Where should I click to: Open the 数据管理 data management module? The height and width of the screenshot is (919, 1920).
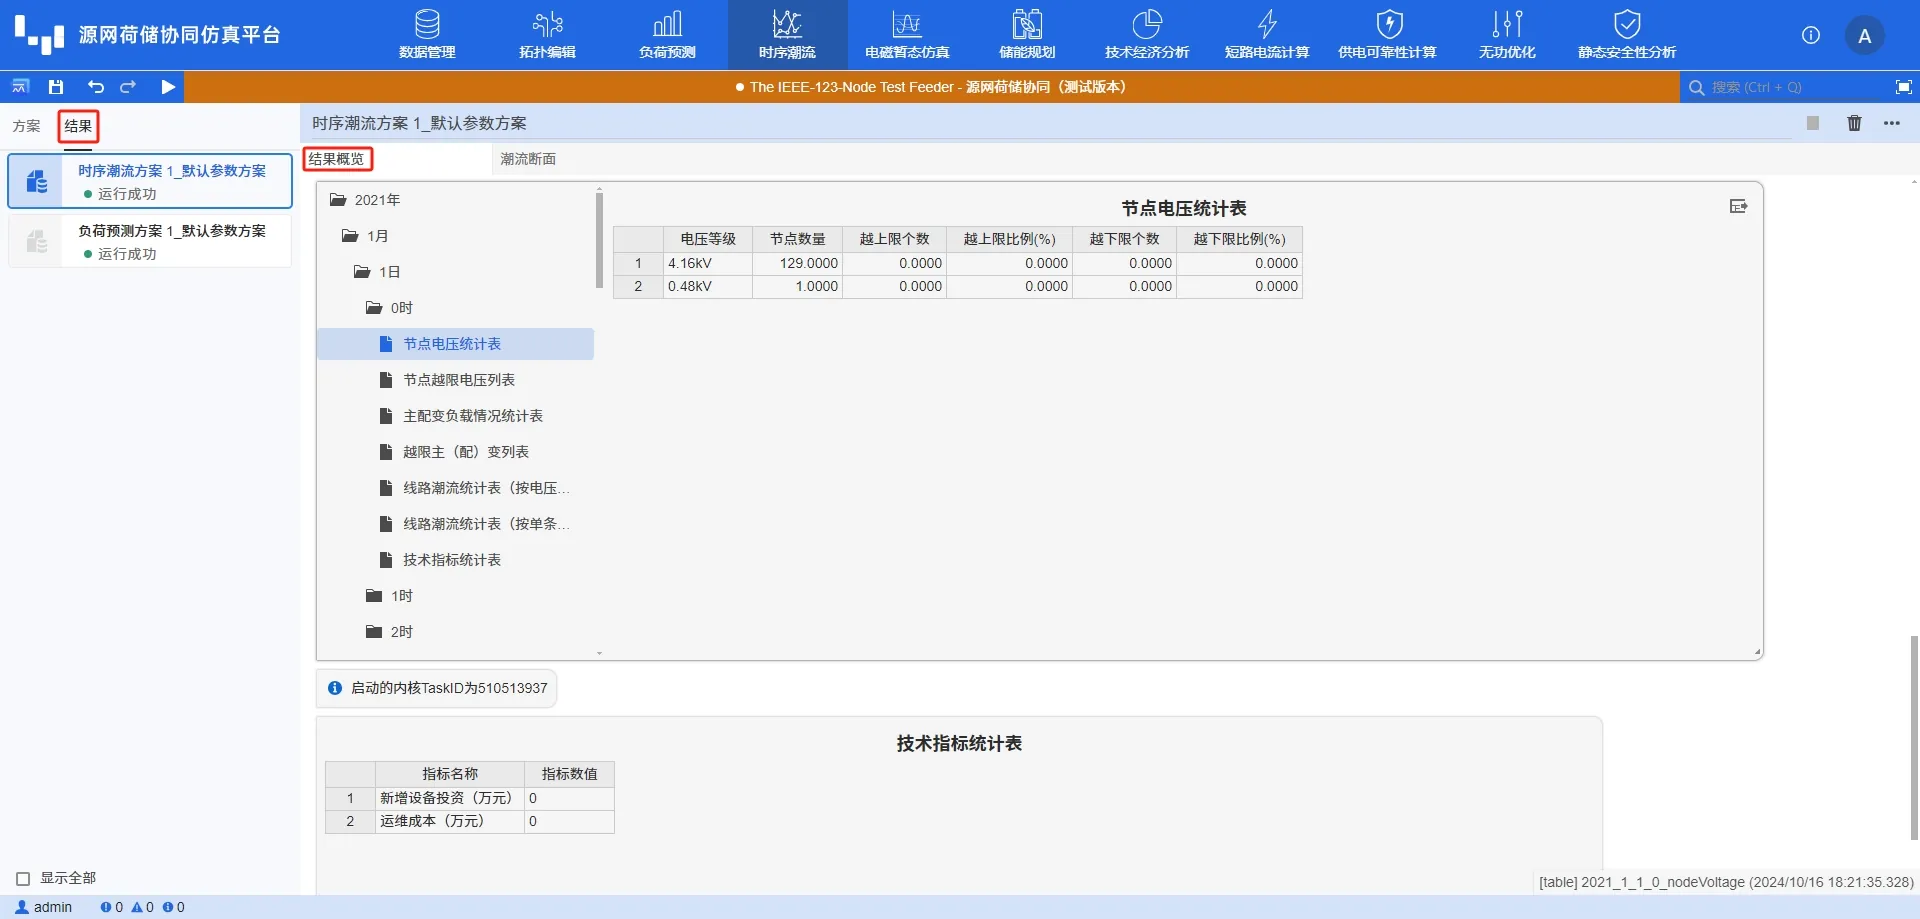[427, 35]
